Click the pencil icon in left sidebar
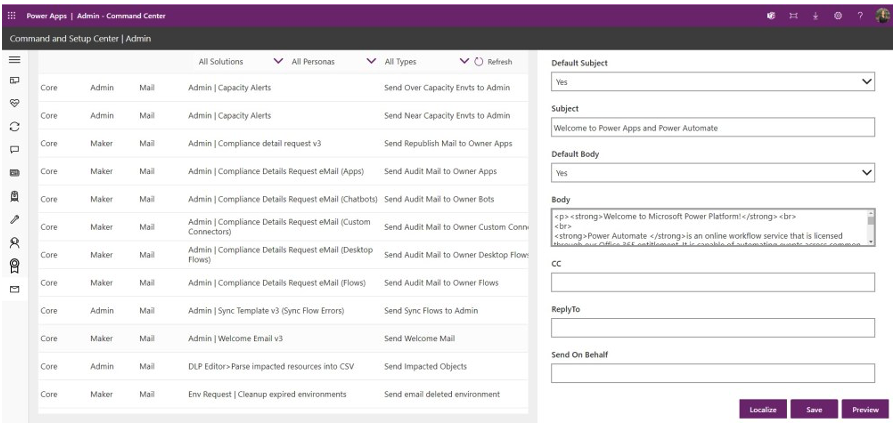Image resolution: width=896 pixels, height=439 pixels. coord(14,218)
